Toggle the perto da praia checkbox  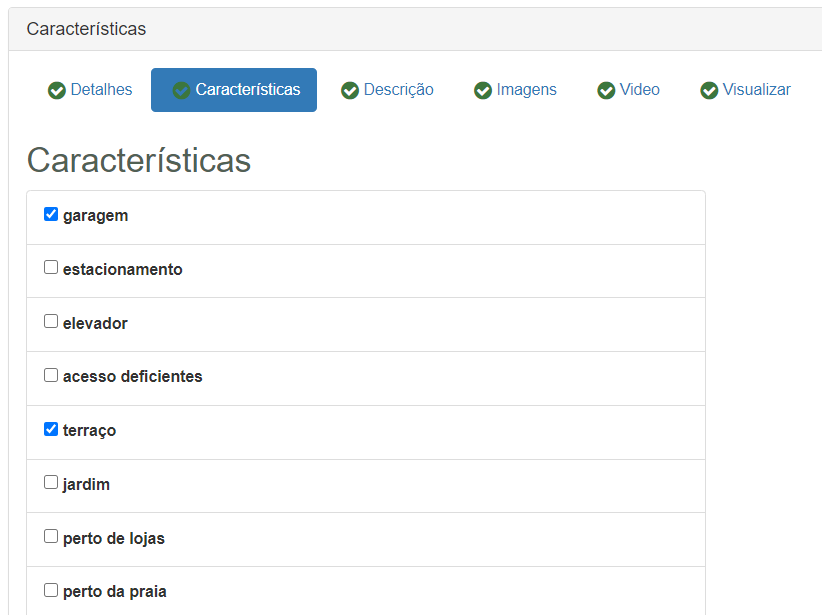pos(51,590)
